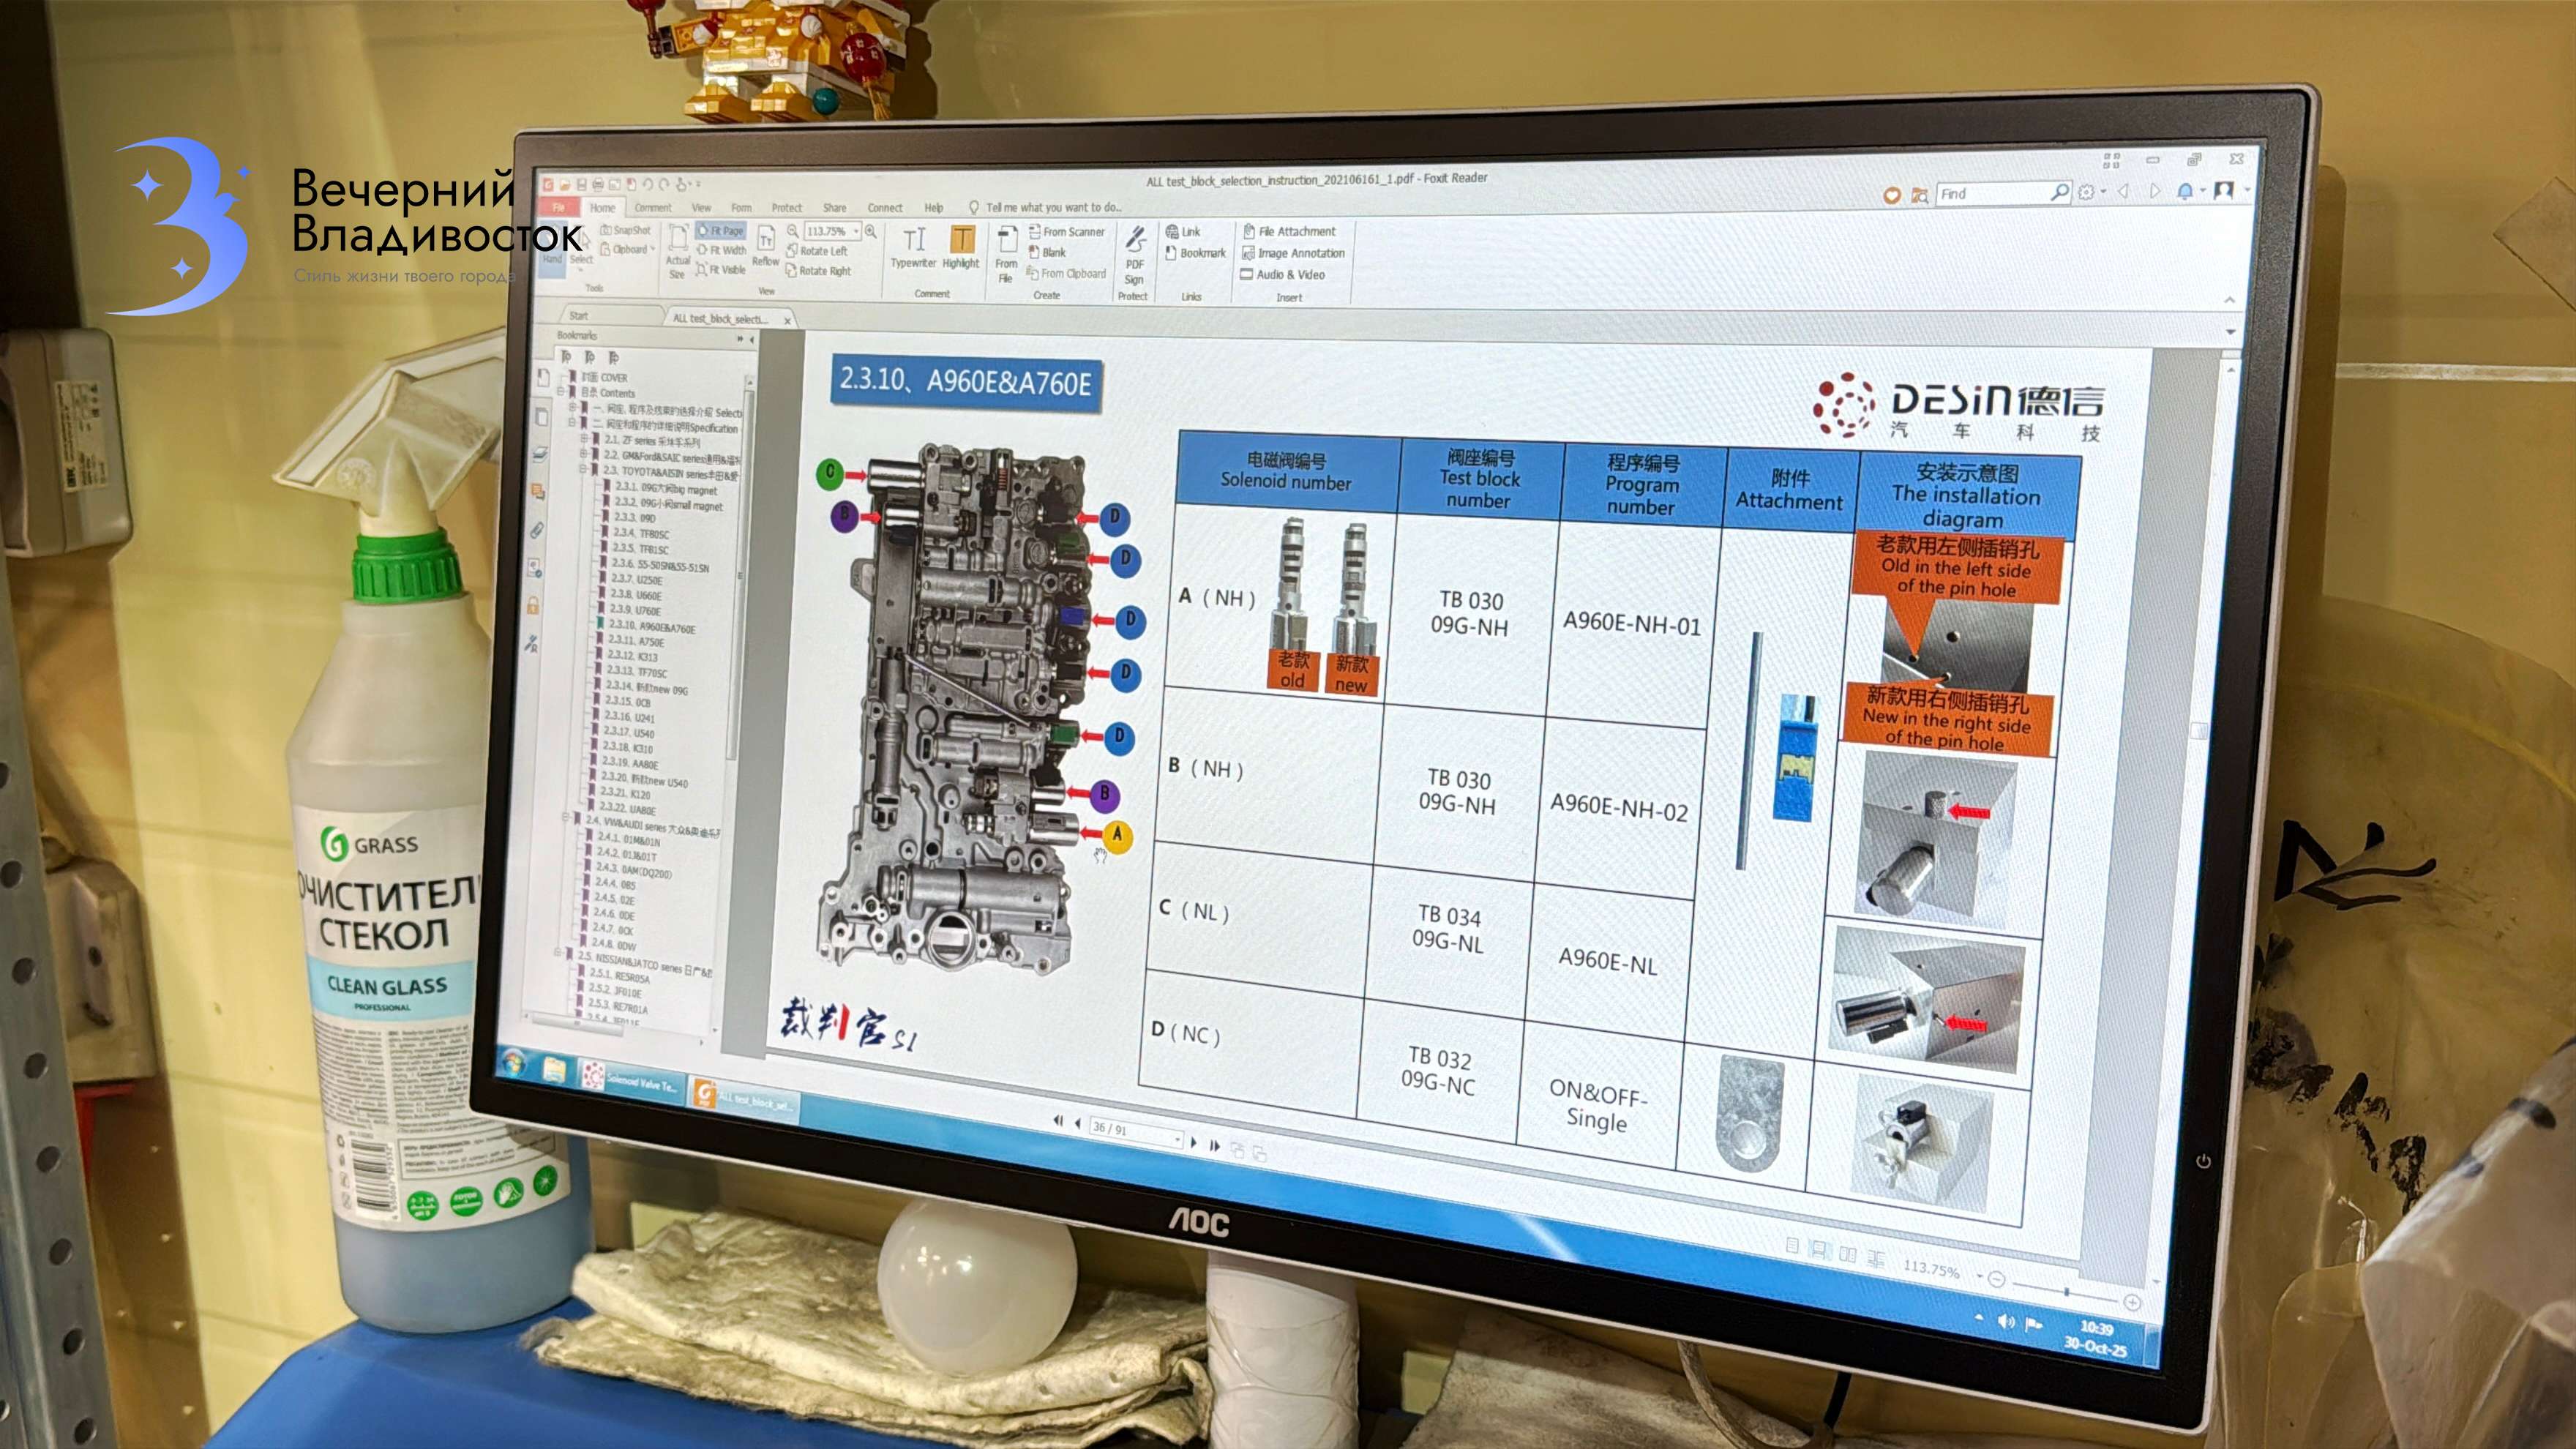Screen dimensions: 2576x1449
Task: Click the zoom in magnifier icon
Action: (871, 231)
